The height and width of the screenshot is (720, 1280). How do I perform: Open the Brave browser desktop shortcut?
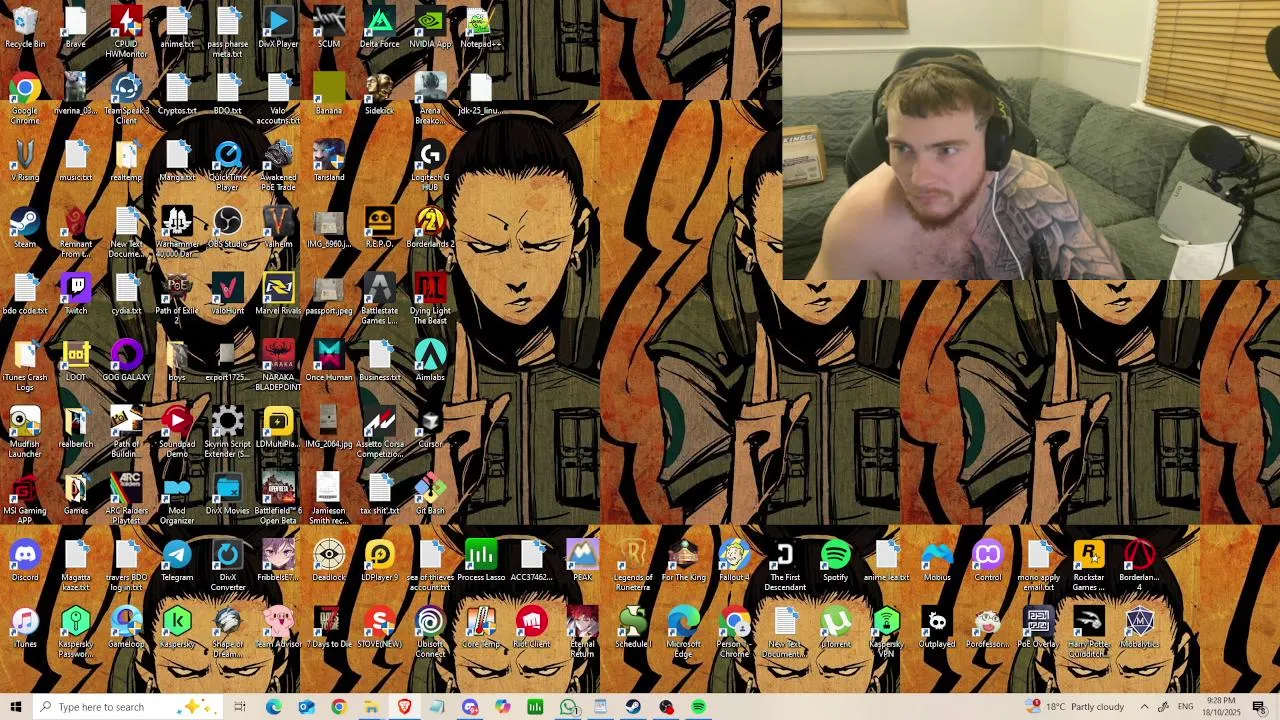(76, 28)
